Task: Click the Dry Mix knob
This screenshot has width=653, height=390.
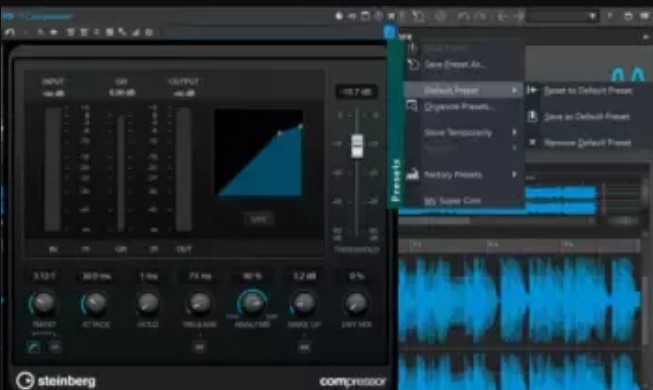Action: [x=356, y=303]
